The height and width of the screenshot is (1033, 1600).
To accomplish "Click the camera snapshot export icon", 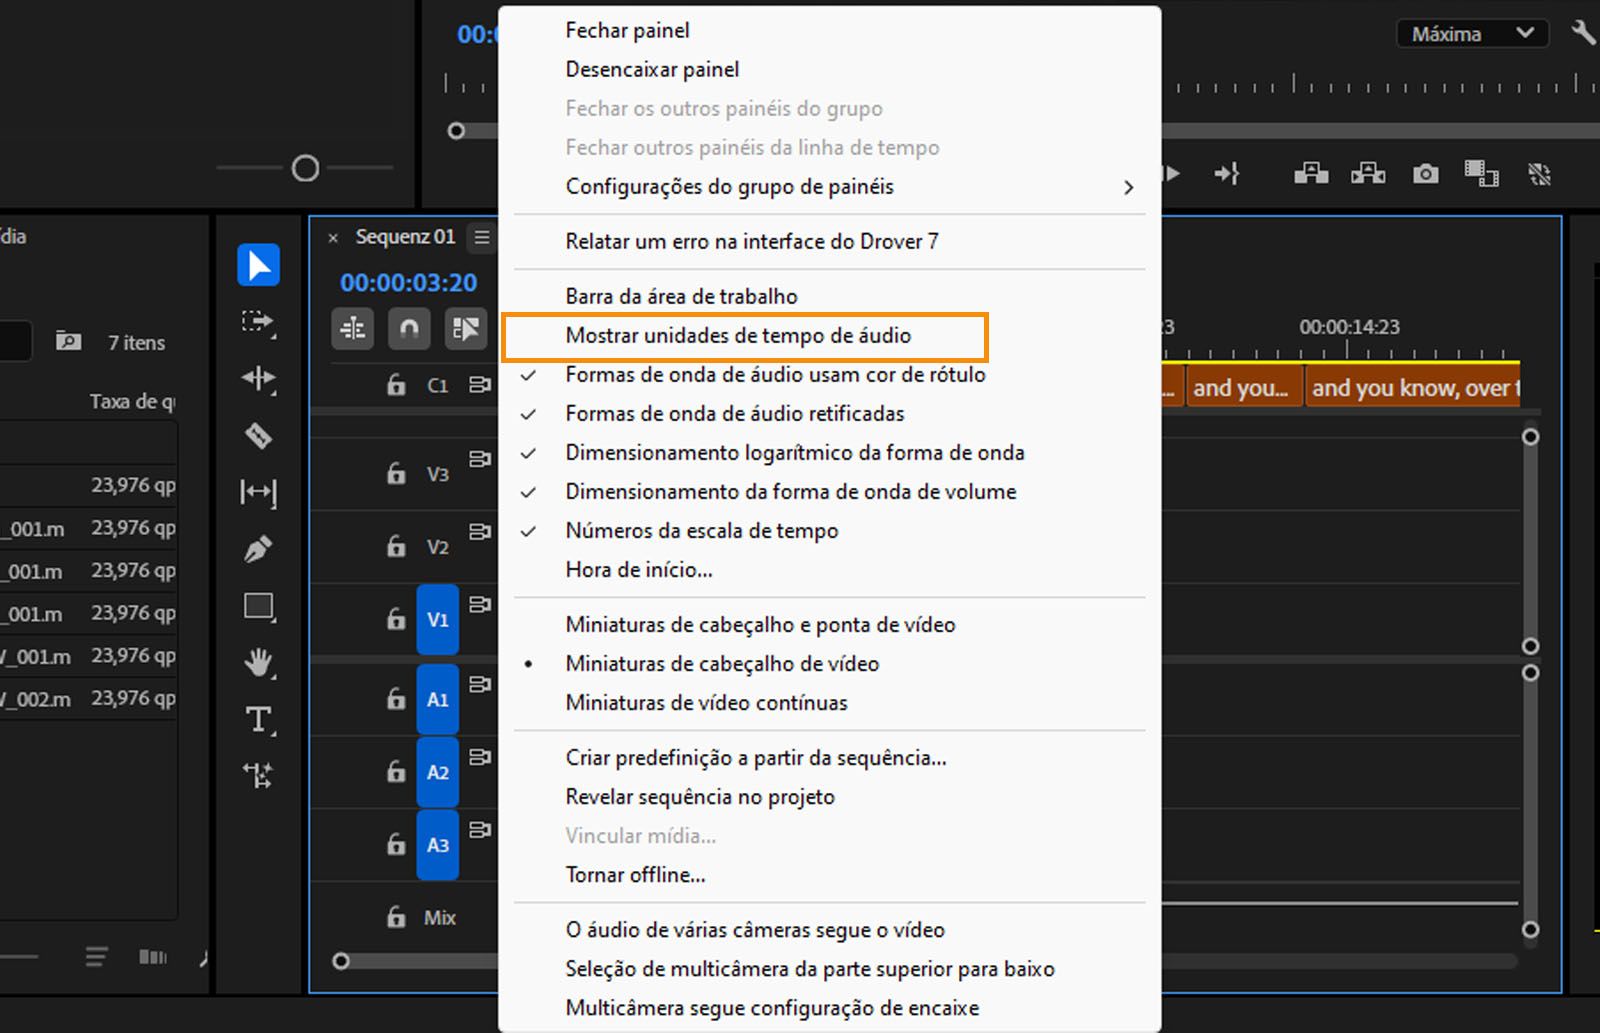I will pyautogui.click(x=1425, y=172).
